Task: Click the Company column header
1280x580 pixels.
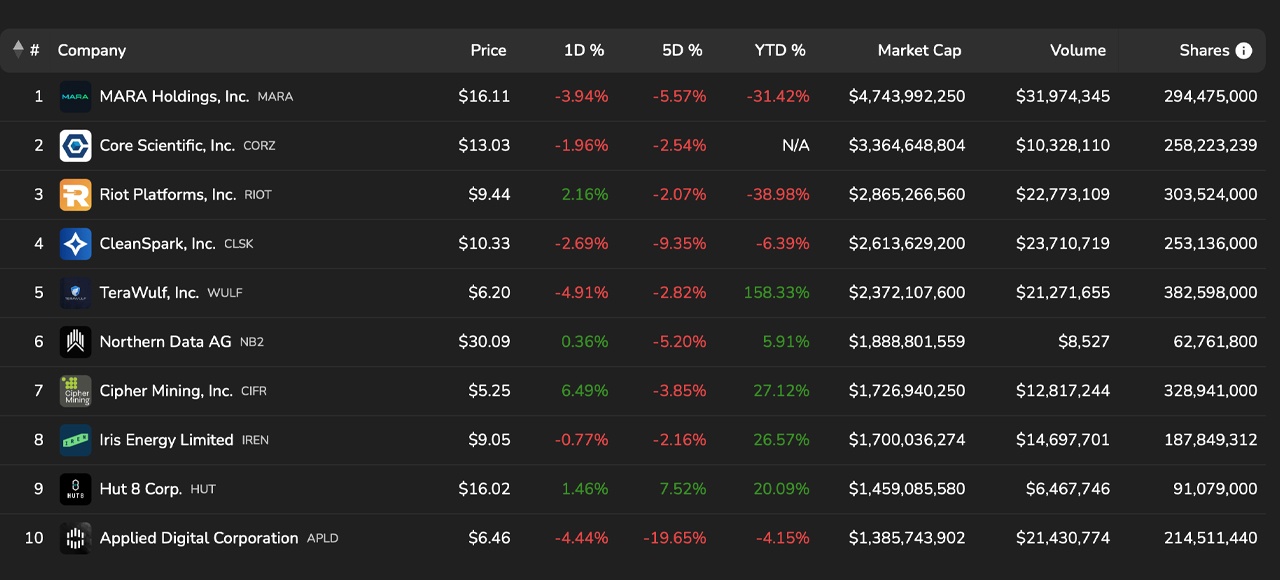Action: tap(92, 51)
